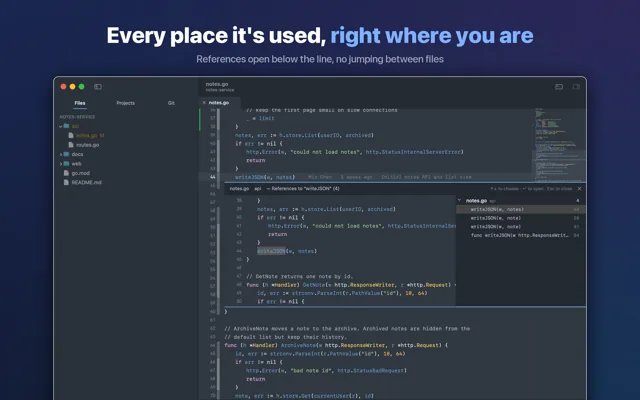Click api breadcrumb in peek panel header
The width and height of the screenshot is (640, 400).
click(258, 189)
